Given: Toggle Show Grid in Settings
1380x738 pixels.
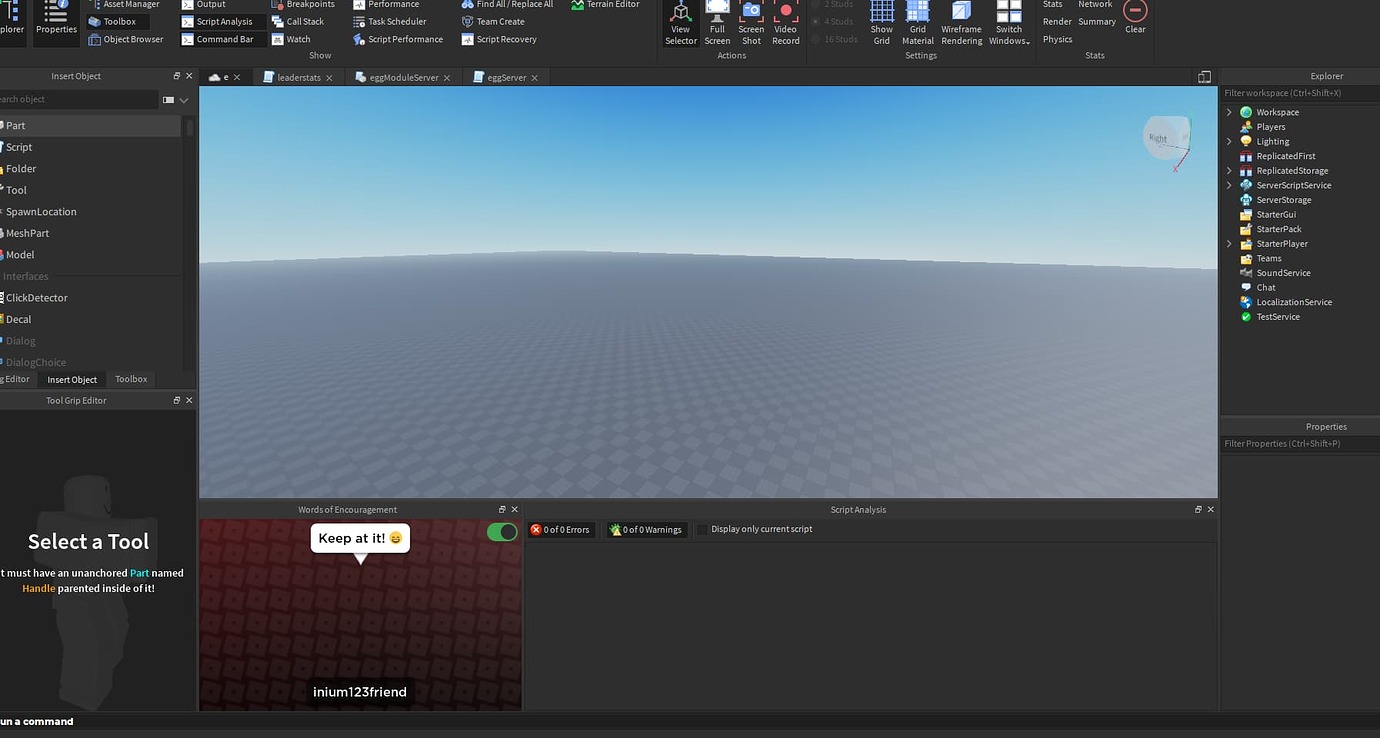Looking at the screenshot, I should [x=881, y=20].
